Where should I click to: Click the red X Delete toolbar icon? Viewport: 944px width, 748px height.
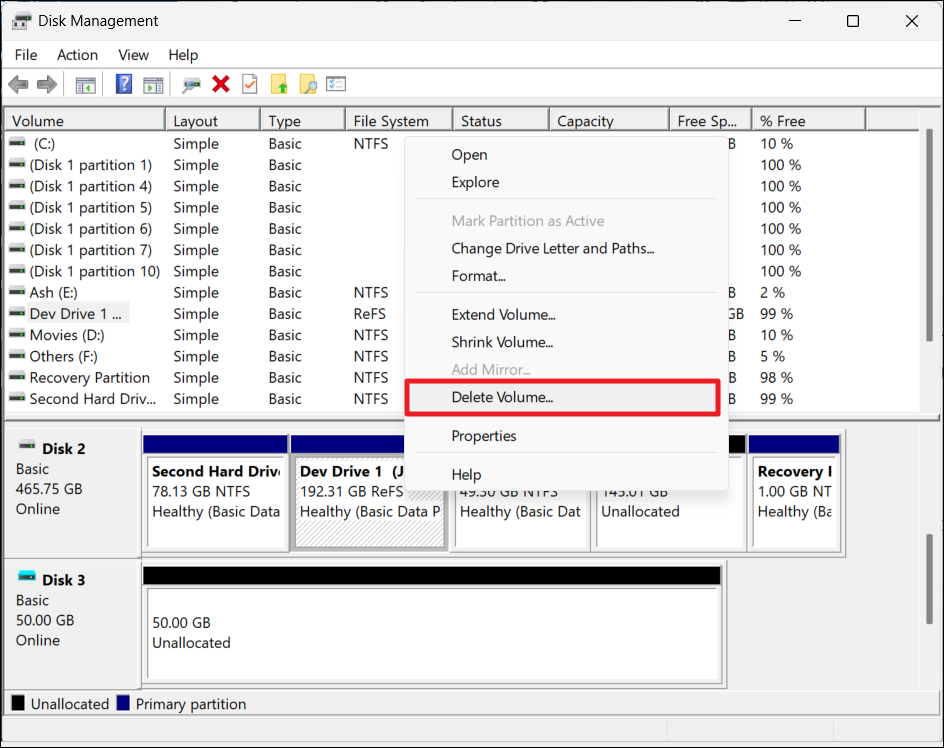(x=221, y=85)
